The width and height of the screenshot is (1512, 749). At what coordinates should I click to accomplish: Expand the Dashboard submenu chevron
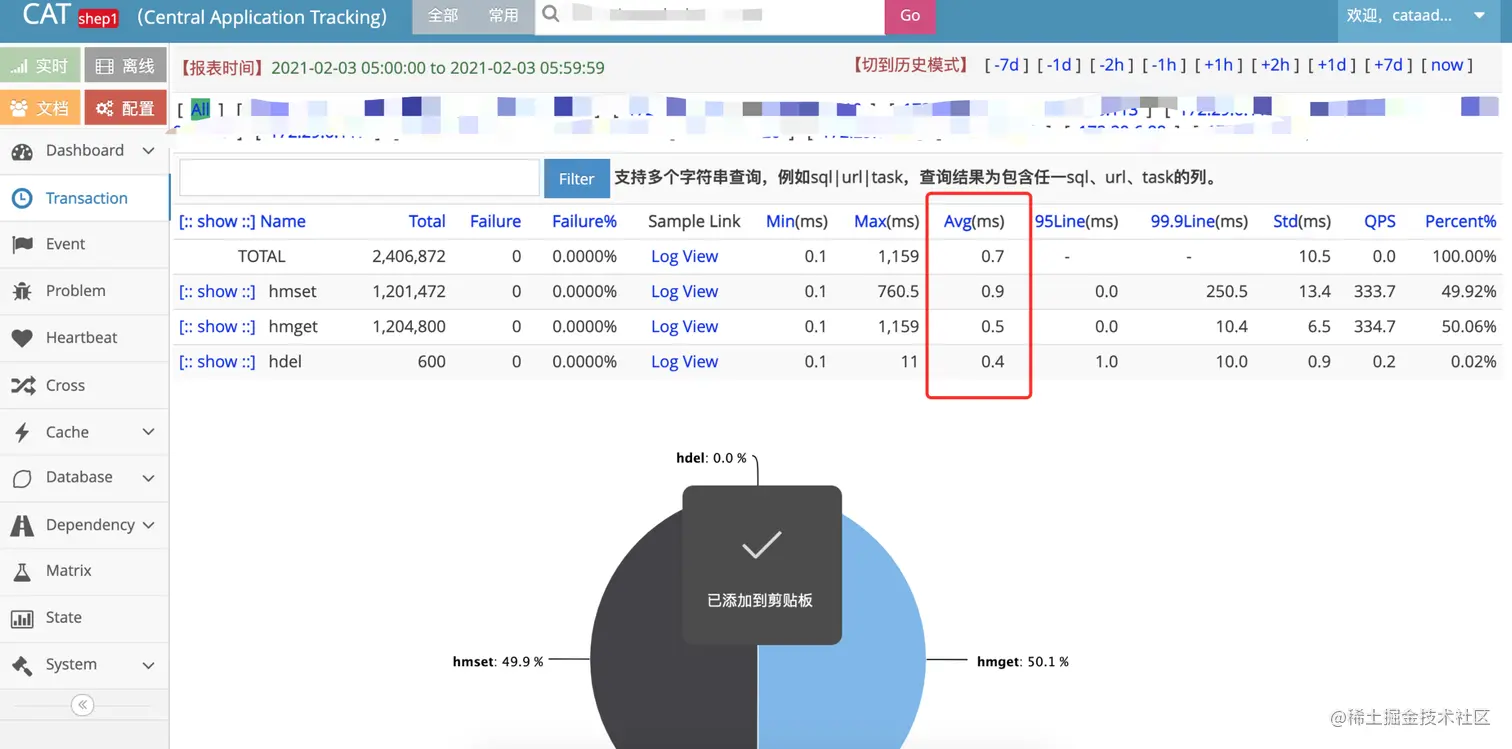[149, 151]
